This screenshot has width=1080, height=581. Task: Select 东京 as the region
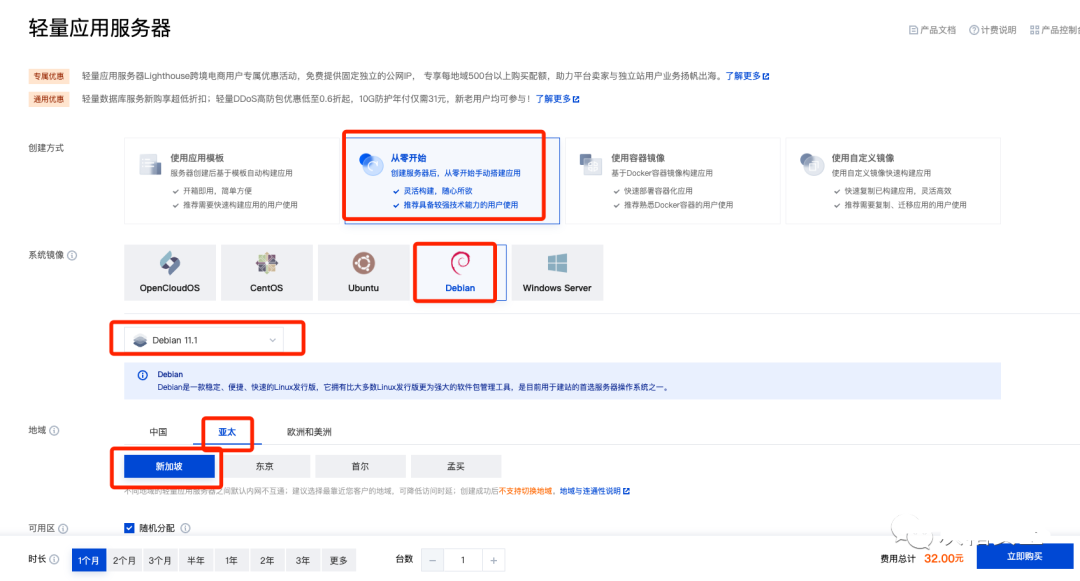[266, 466]
